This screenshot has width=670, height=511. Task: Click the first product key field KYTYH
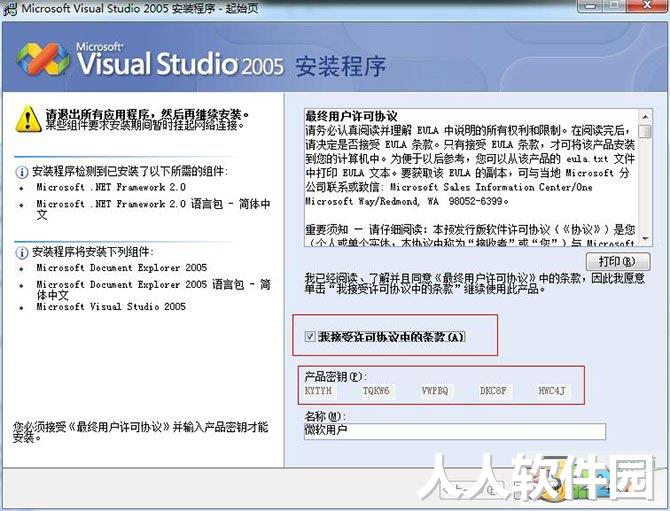(x=320, y=391)
